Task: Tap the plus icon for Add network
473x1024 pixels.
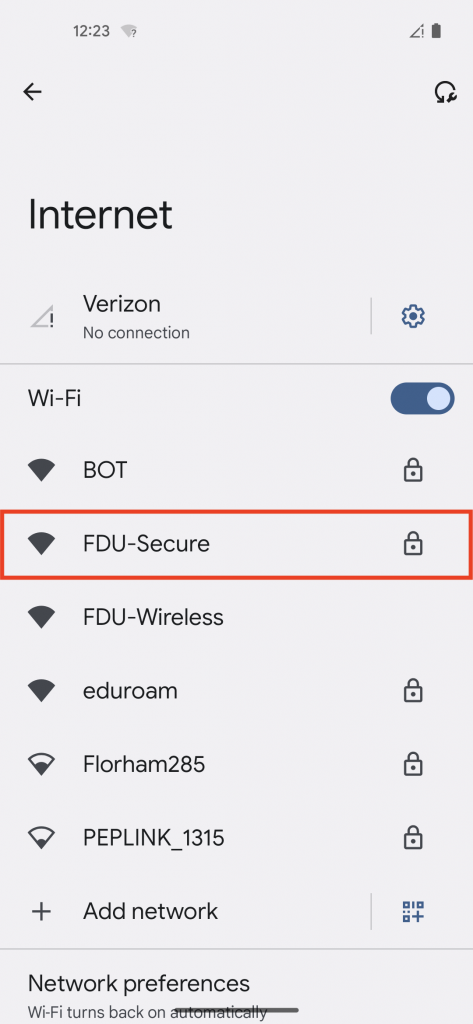Action: click(42, 911)
